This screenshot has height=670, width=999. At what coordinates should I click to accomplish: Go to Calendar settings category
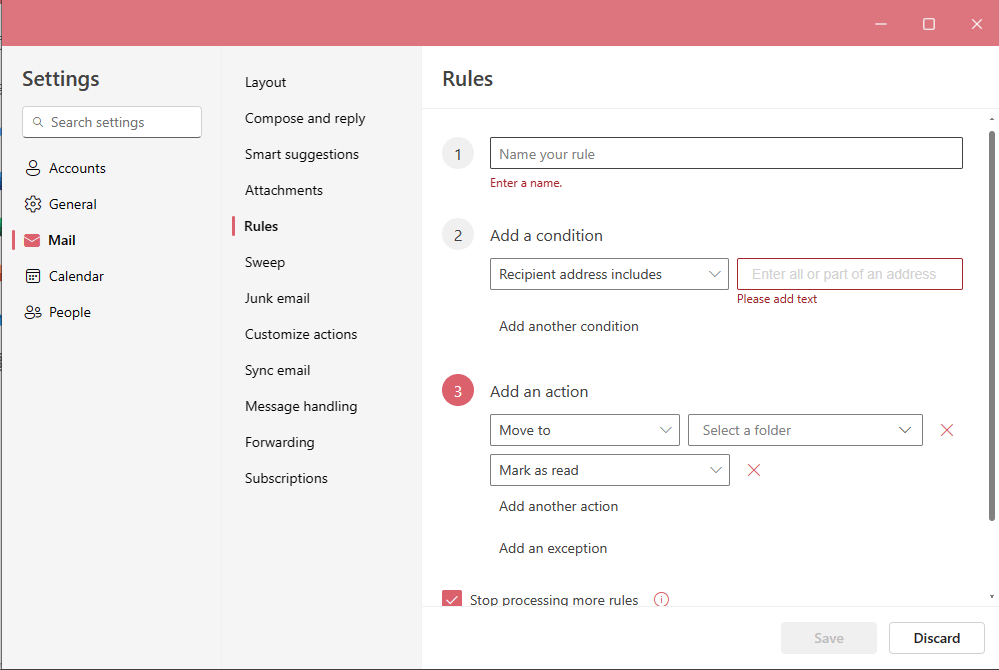click(x=76, y=276)
